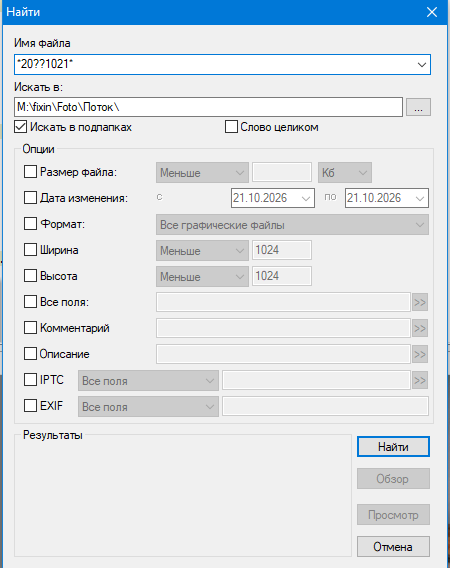Enable Комментарий checkbox
Viewport: 450px width, 568px height.
coord(30,328)
